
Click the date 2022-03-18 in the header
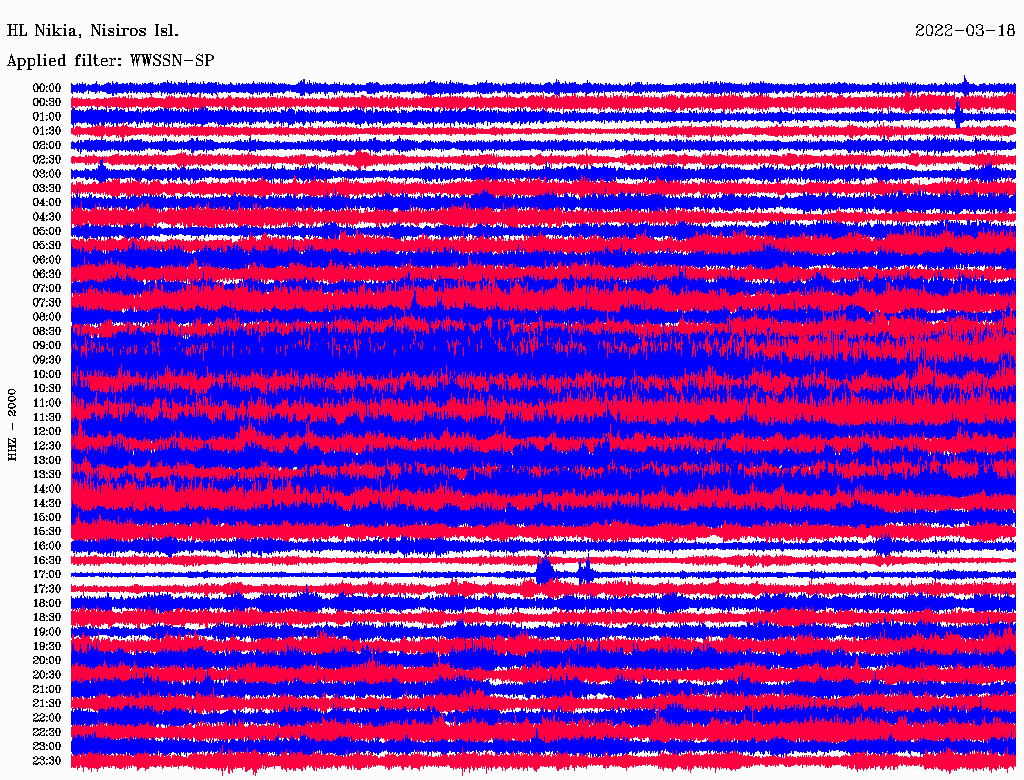click(x=964, y=30)
